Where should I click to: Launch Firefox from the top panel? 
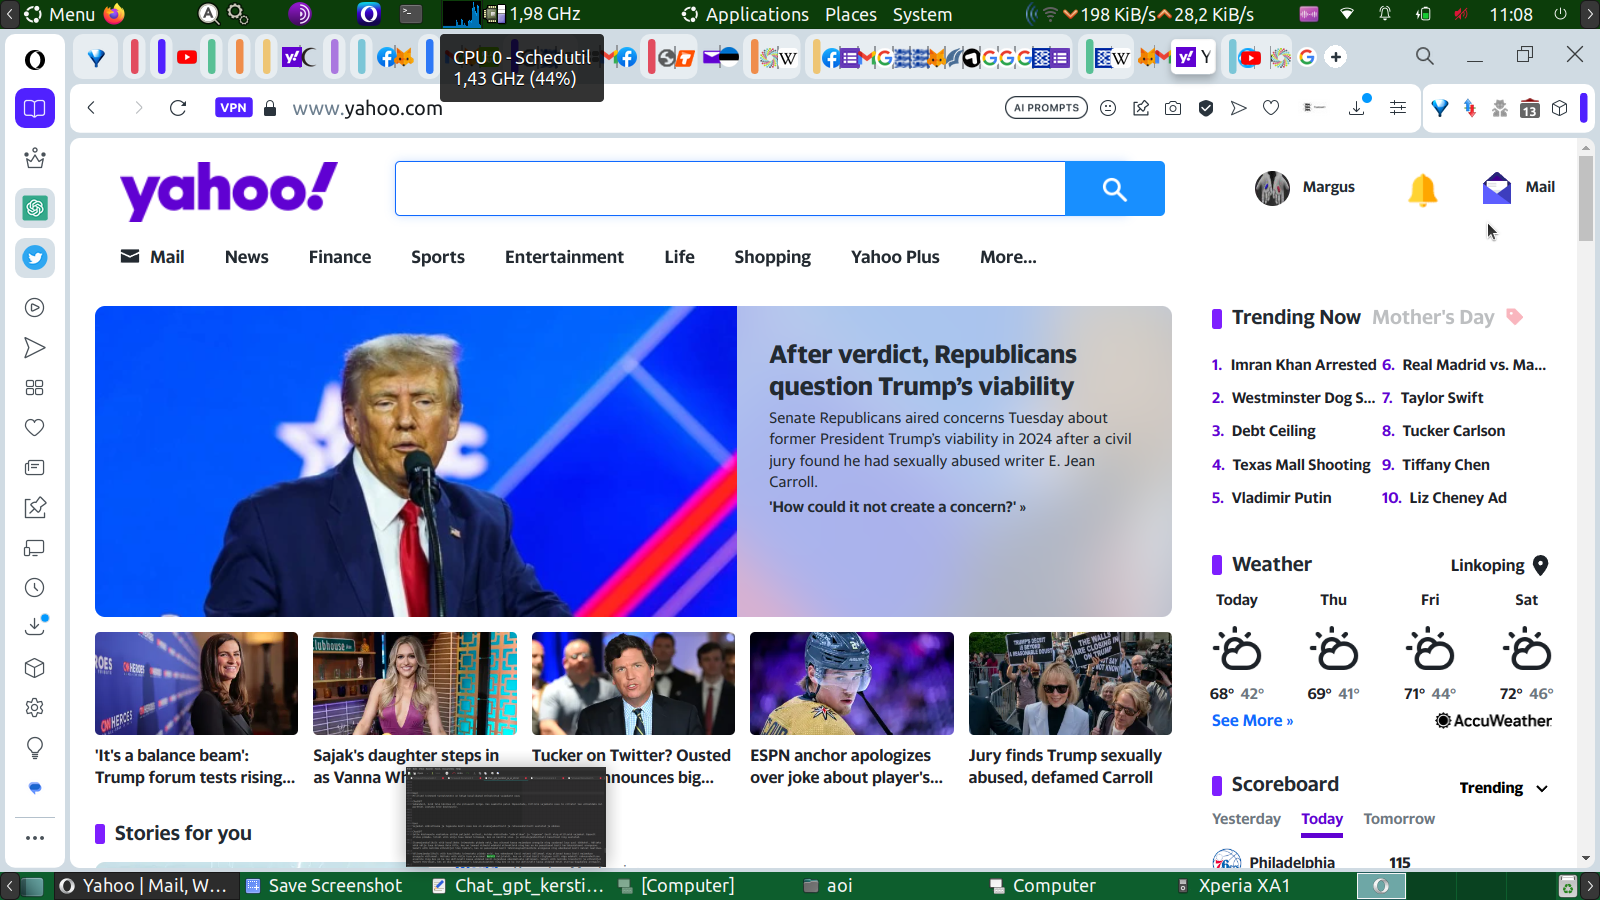coord(114,14)
